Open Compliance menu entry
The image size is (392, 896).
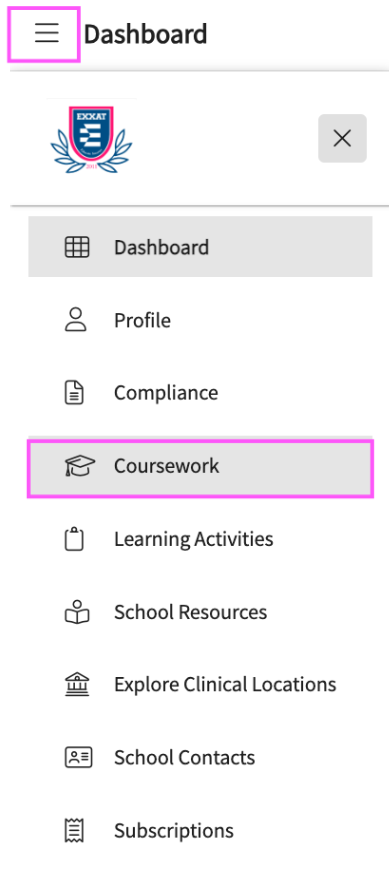tap(201, 393)
